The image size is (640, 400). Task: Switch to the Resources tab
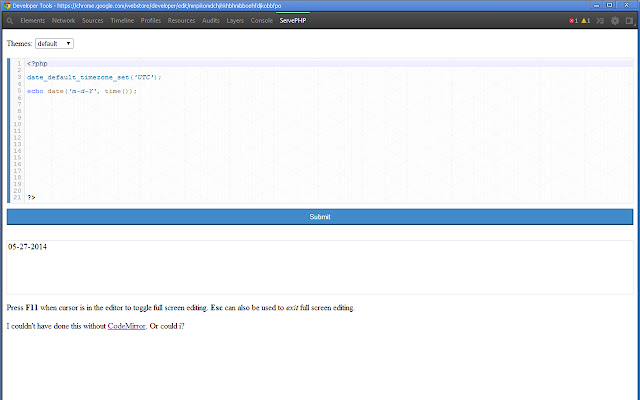(x=181, y=20)
